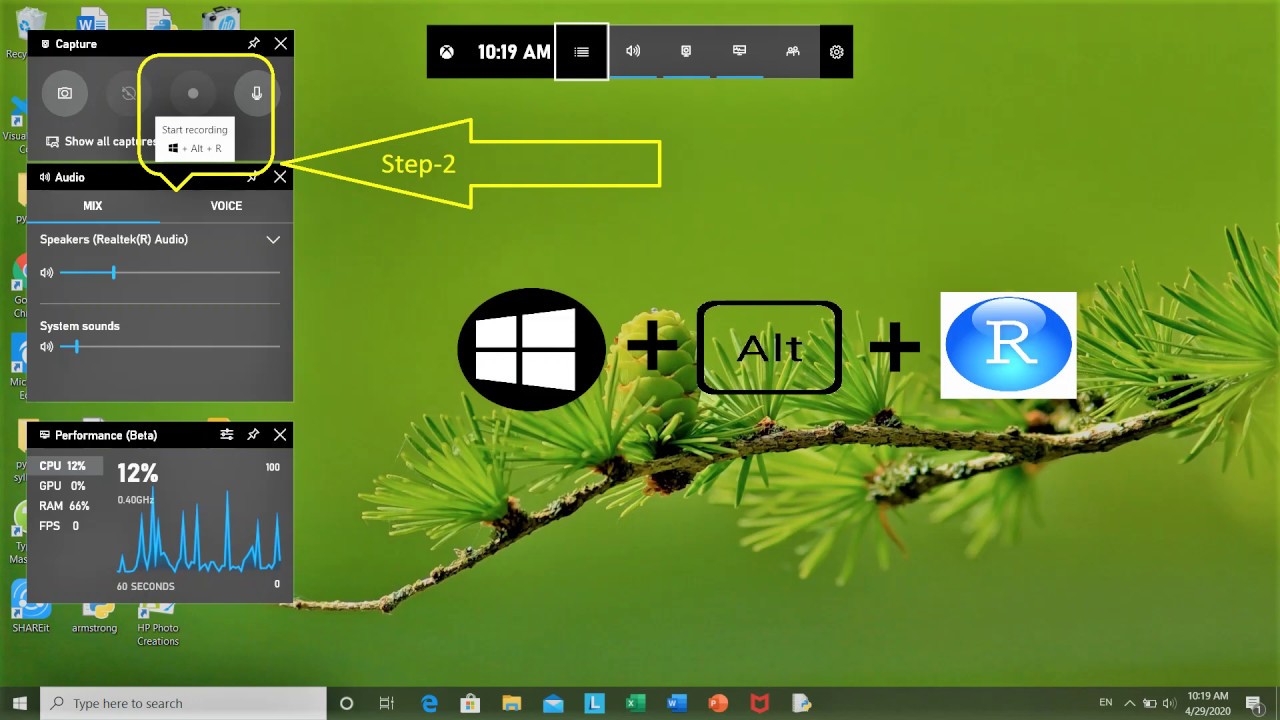Switch to the VOICE tab in Audio
The width and height of the screenshot is (1280, 720).
(226, 206)
